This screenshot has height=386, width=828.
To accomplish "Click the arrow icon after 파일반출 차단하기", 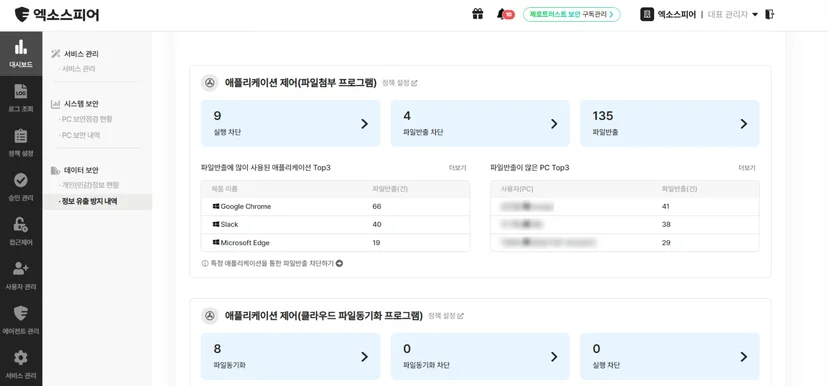I will [x=340, y=263].
